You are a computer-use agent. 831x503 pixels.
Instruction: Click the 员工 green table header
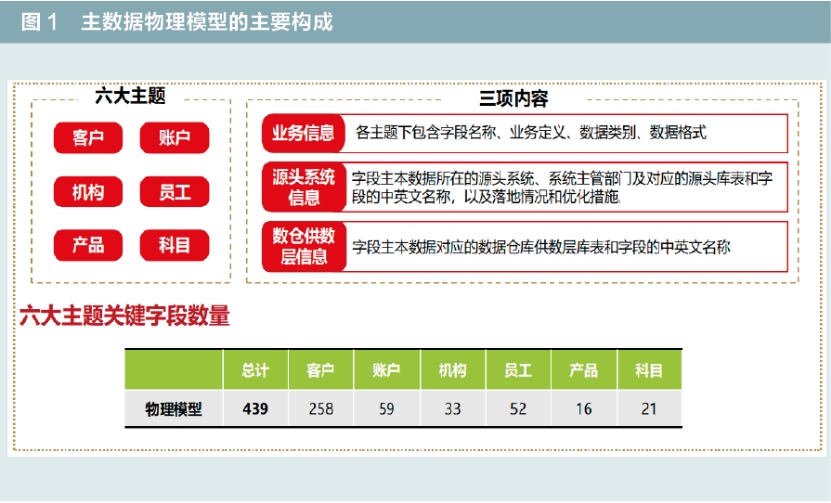pyautogui.click(x=518, y=370)
